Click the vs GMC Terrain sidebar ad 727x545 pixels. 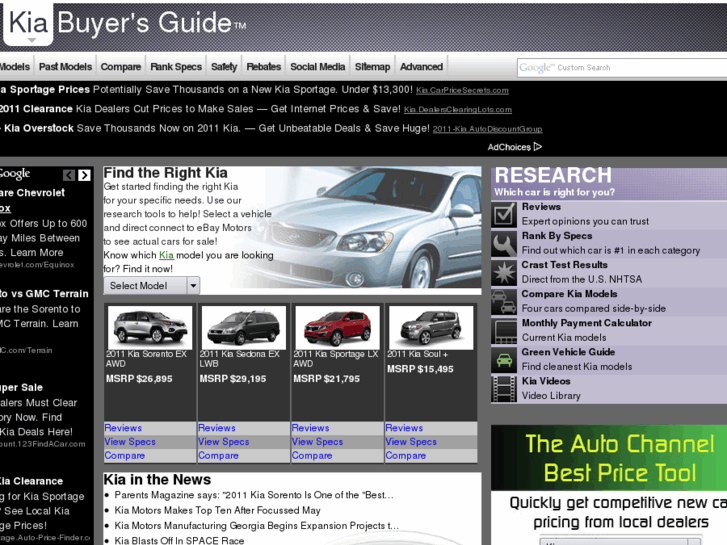(x=44, y=294)
